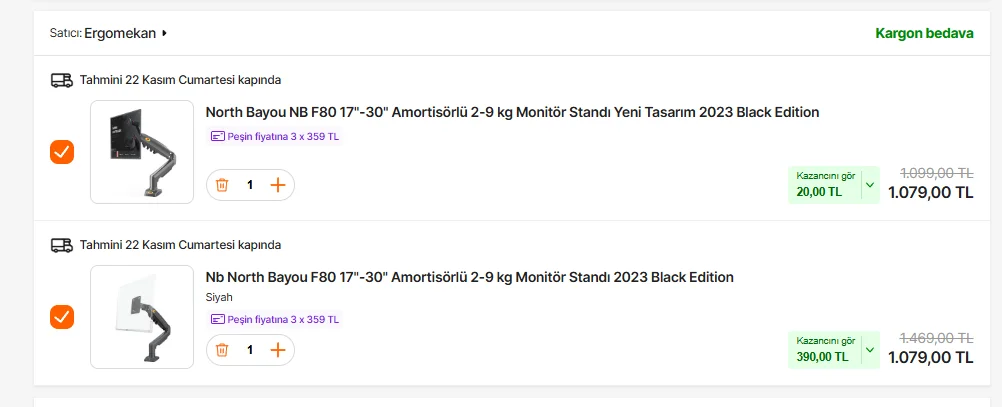Increase quantity of first monitor stand

[x=278, y=185]
